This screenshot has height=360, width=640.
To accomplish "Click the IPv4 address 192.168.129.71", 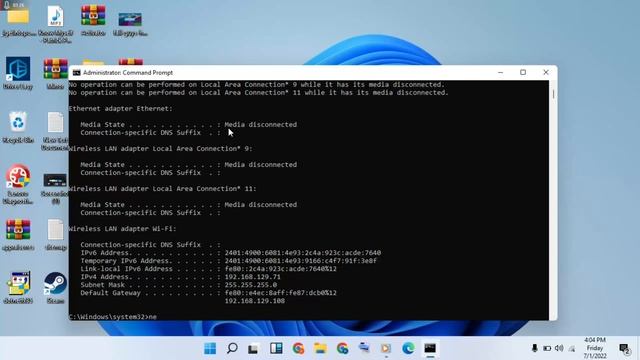I will (x=252, y=277).
